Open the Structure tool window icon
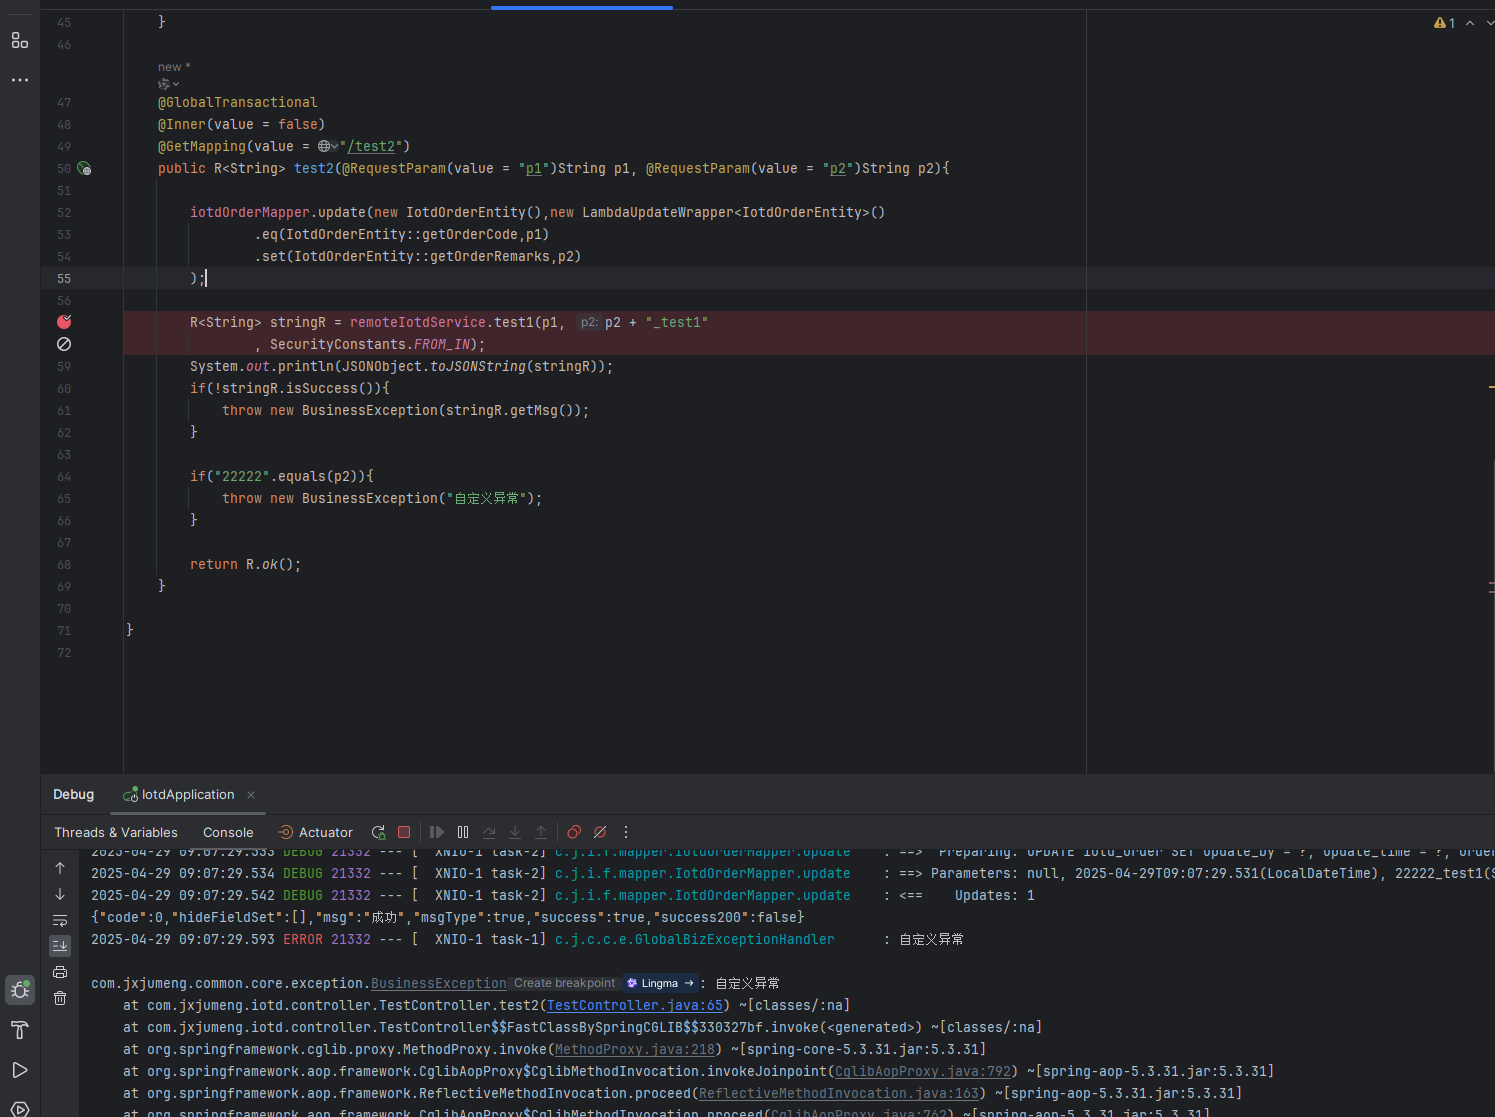1495x1117 pixels. (19, 41)
